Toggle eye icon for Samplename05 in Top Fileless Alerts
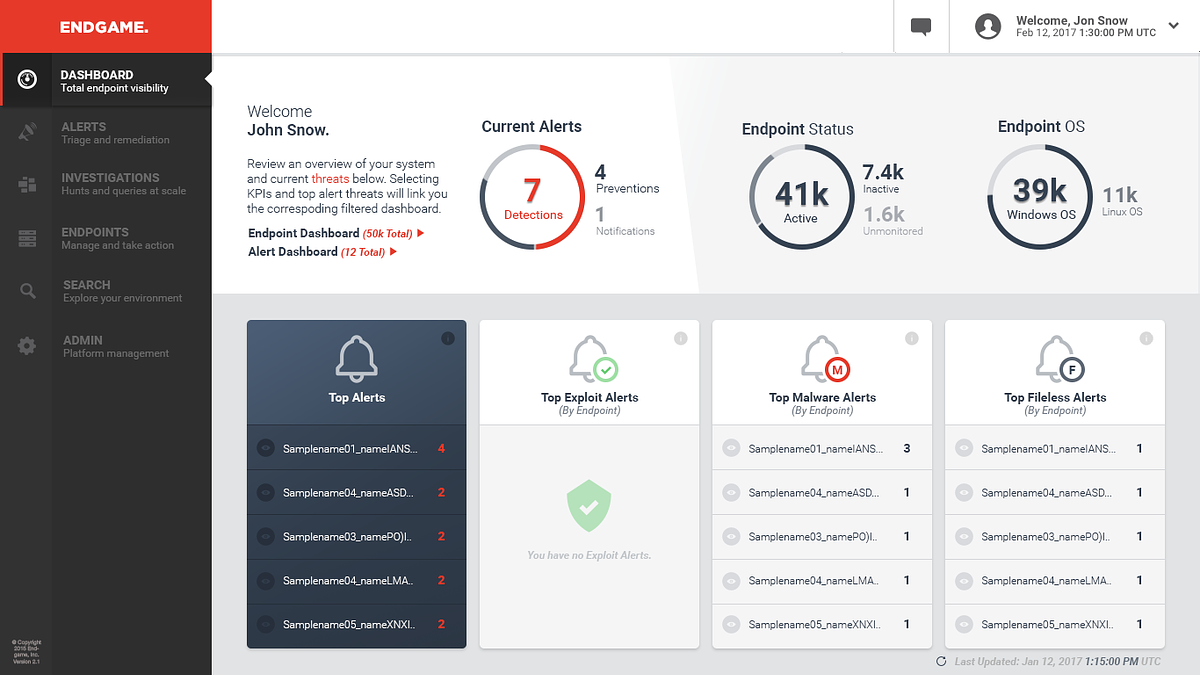The width and height of the screenshot is (1200, 675). click(964, 624)
